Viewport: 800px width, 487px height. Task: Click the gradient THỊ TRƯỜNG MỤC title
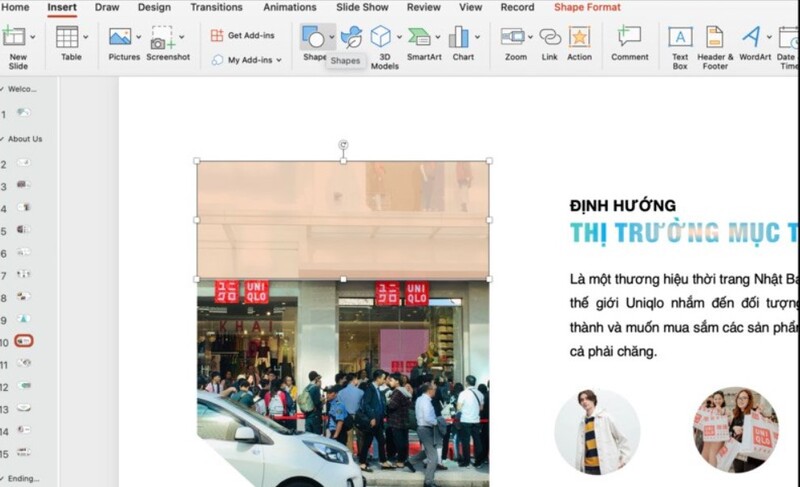click(x=684, y=233)
